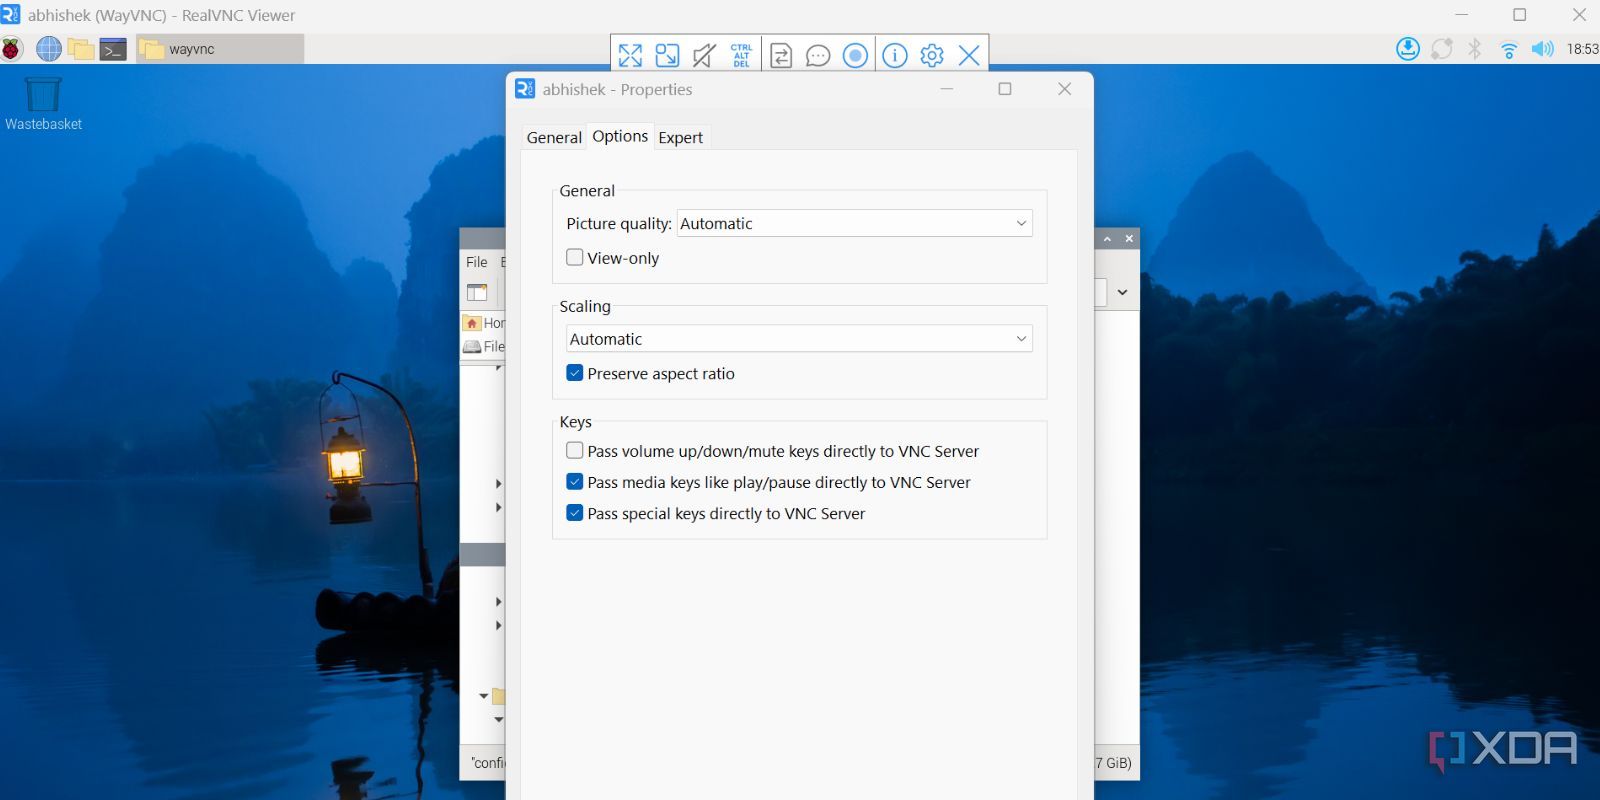Click the "7 GiB)" free space status text
This screenshot has width=1600, height=800.
pos(1114,763)
